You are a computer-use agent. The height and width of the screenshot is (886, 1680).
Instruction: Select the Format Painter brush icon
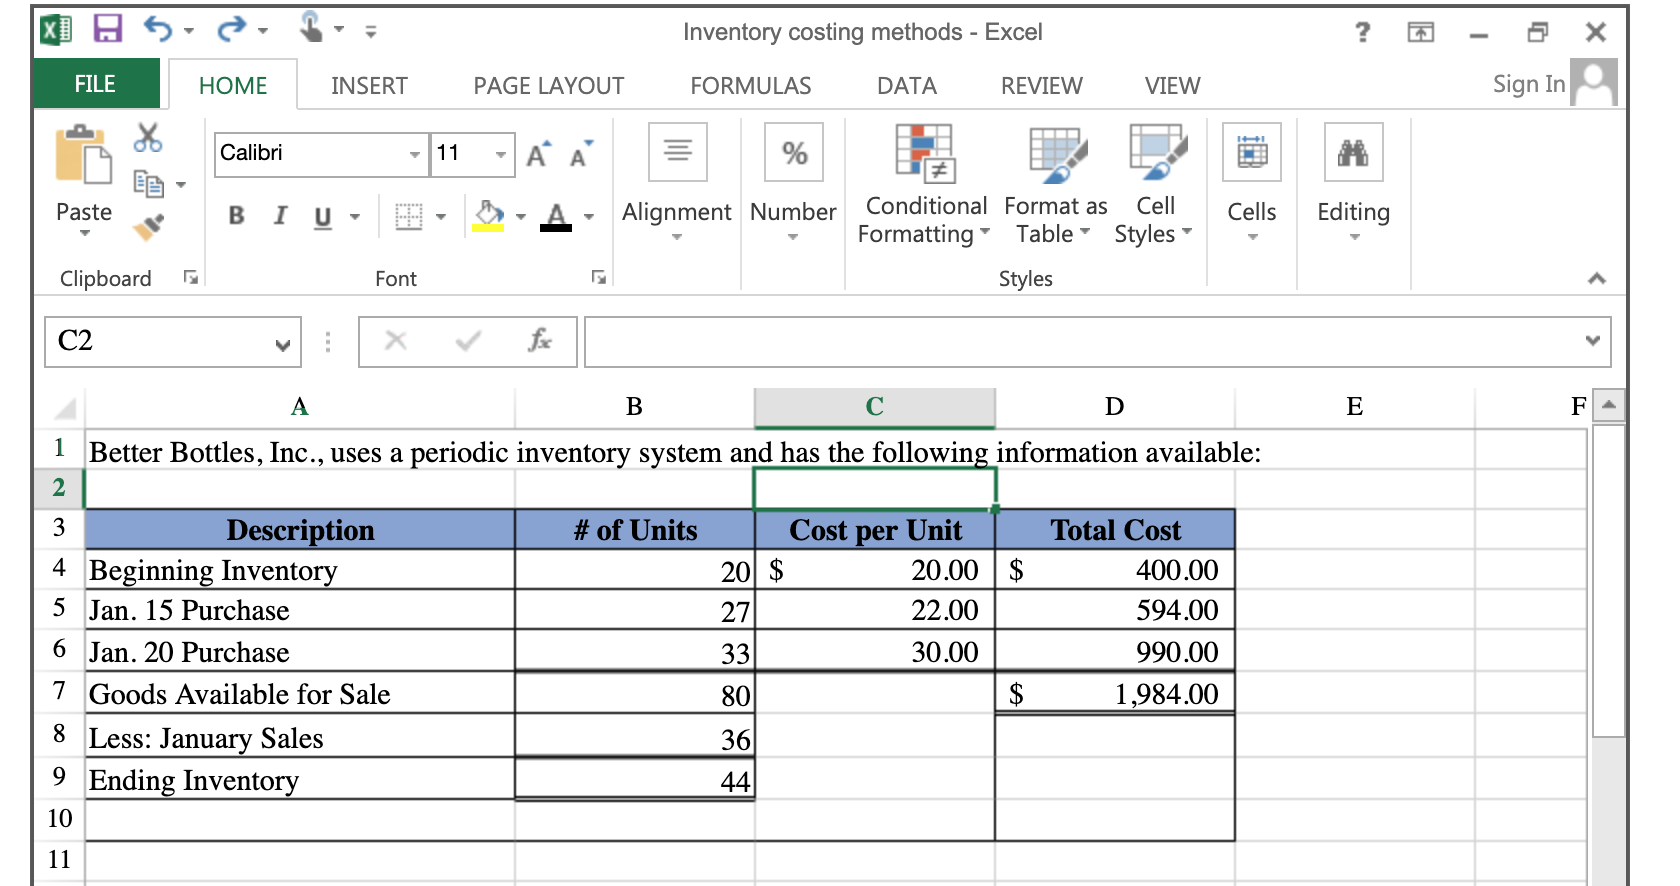point(148,228)
